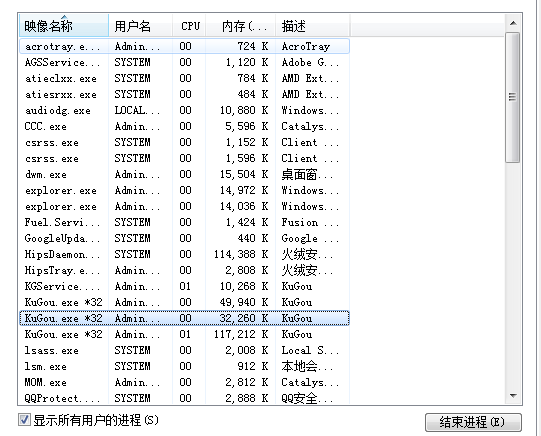The width and height of the screenshot is (541, 436).
Task: Click scrollbar up arrow
Action: 513,23
